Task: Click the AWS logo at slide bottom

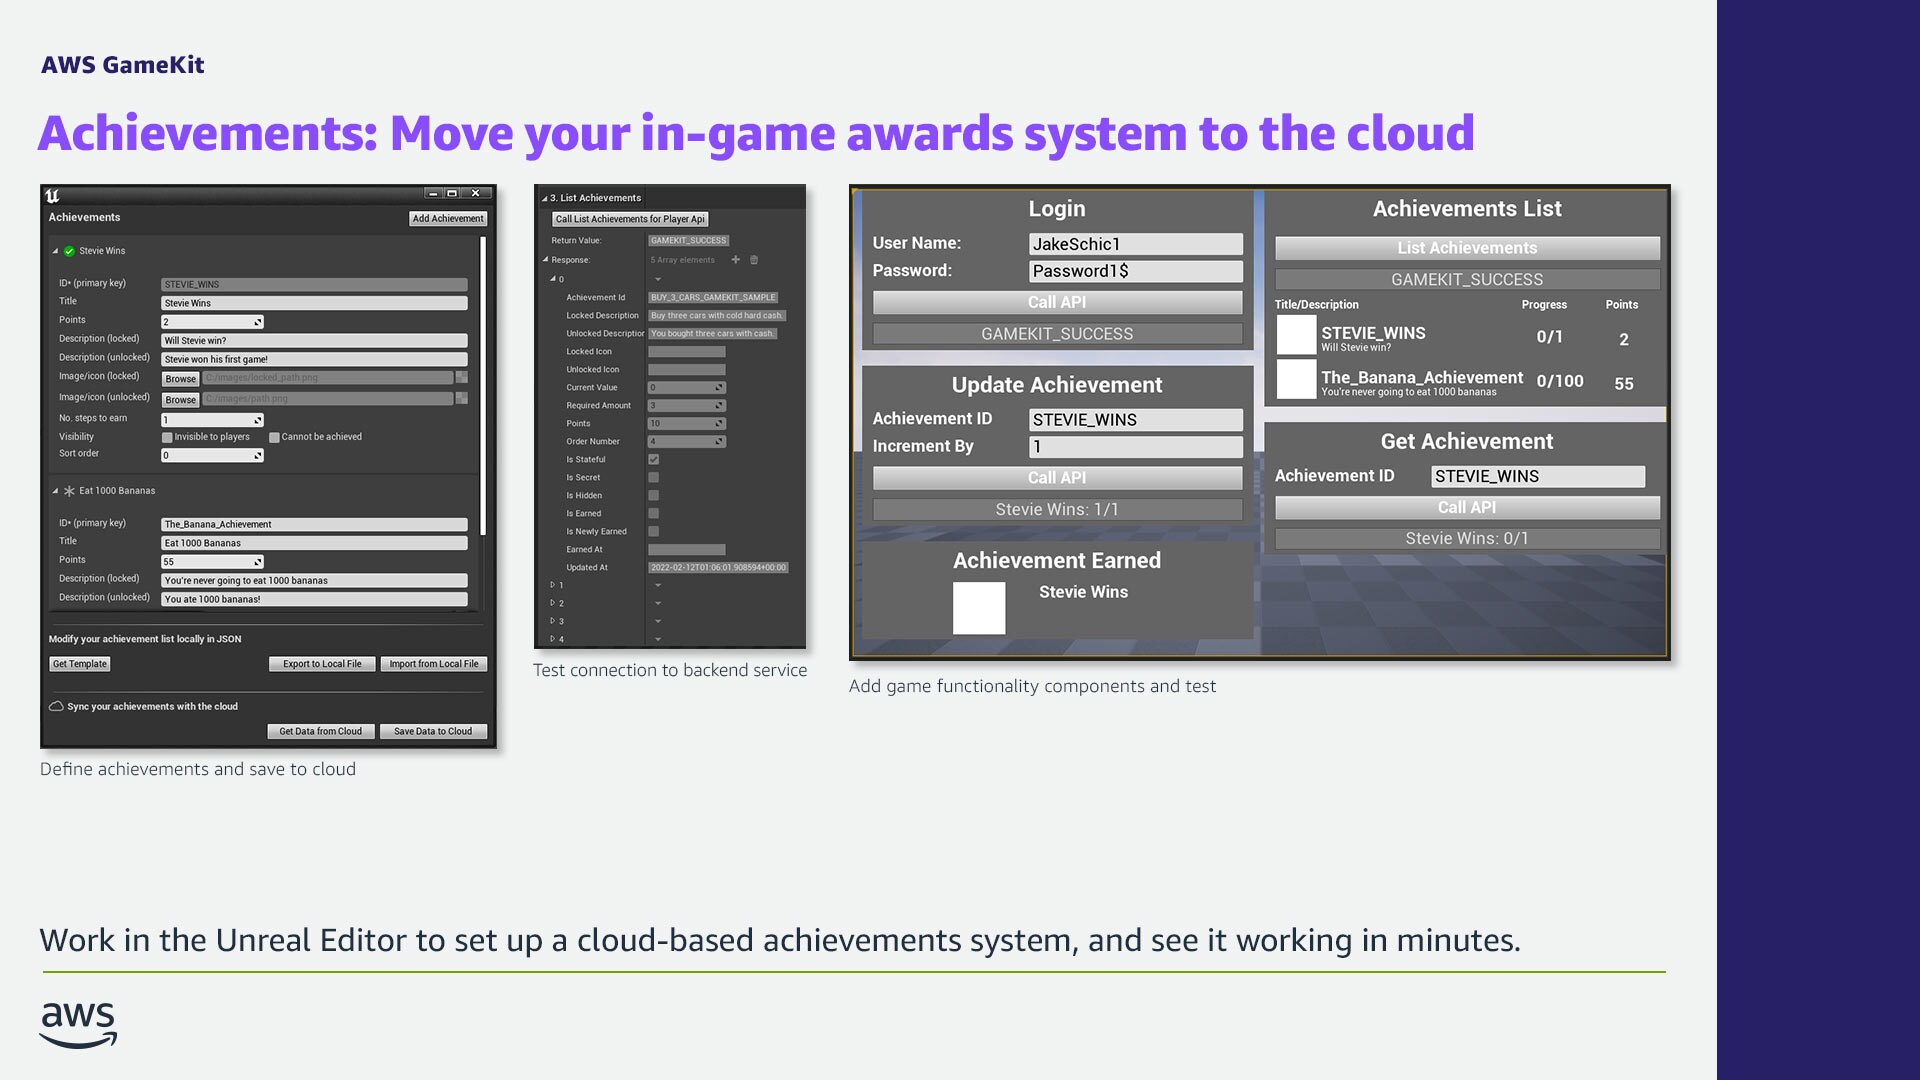Action: pos(78,1025)
